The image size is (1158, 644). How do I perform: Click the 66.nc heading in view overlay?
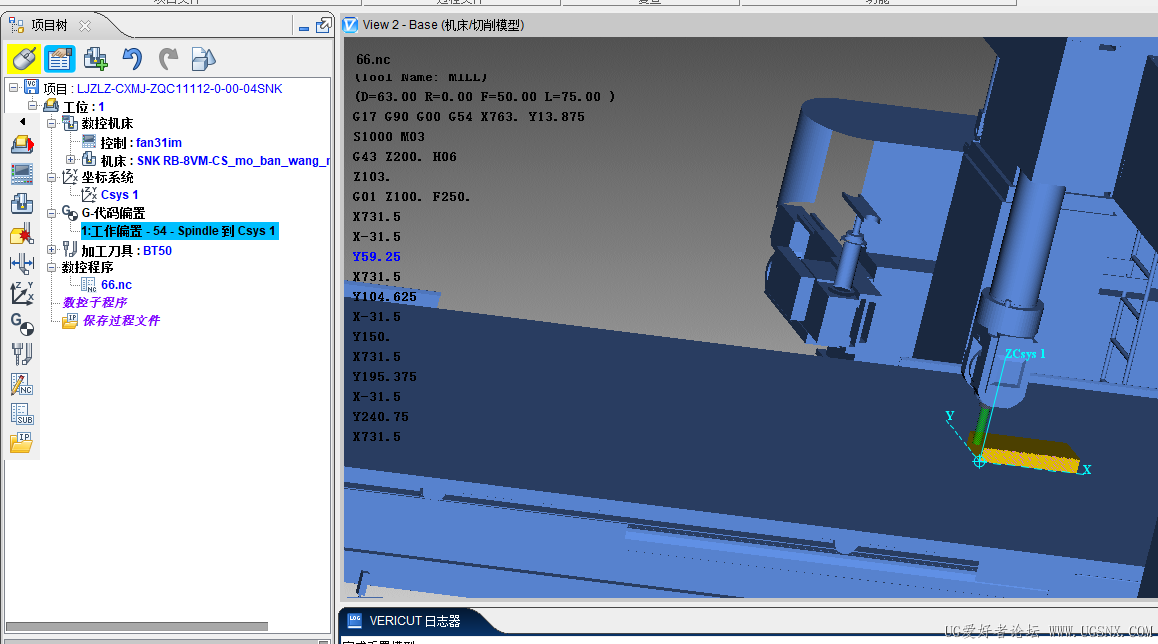373,60
